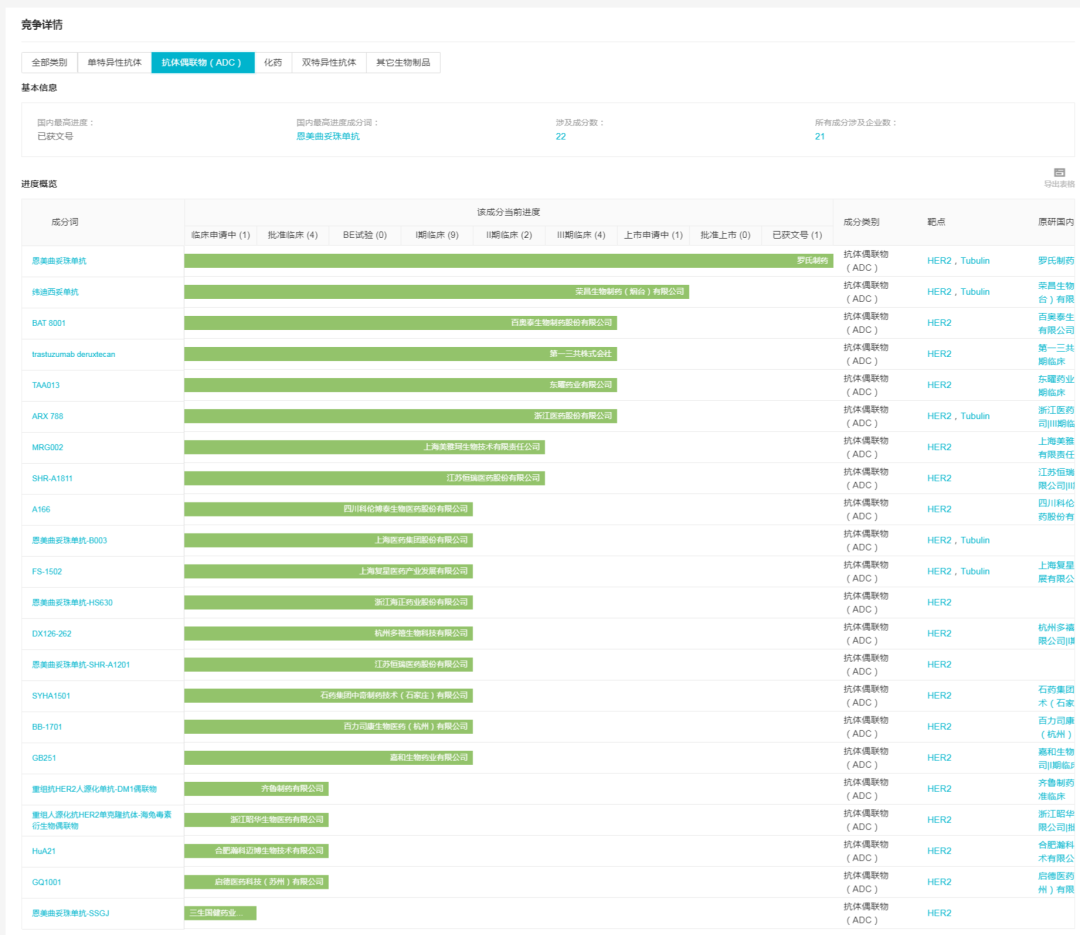Click the 石药集团中奇制药技术（石家庄）有限公司 bar
The width and height of the screenshot is (1080, 935).
click(329, 695)
